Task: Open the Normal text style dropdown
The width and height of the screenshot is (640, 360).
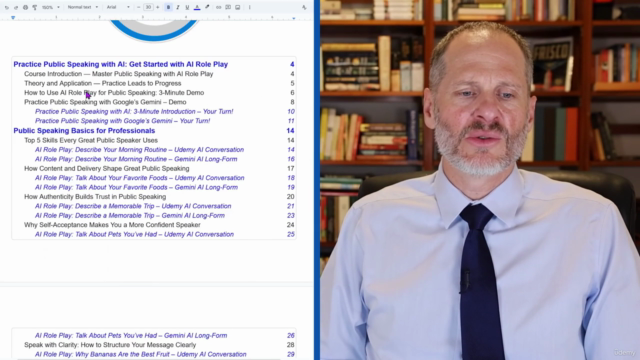Action: coord(82,7)
